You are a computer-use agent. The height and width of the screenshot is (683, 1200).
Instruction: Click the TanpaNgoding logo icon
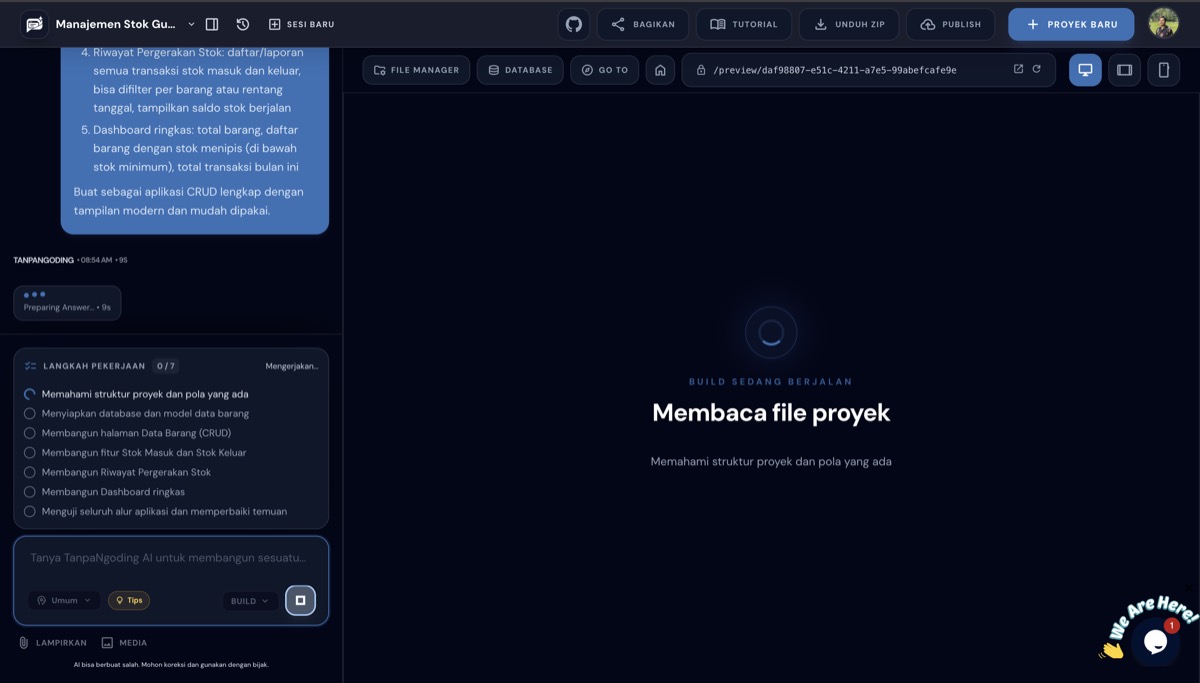[x=34, y=24]
